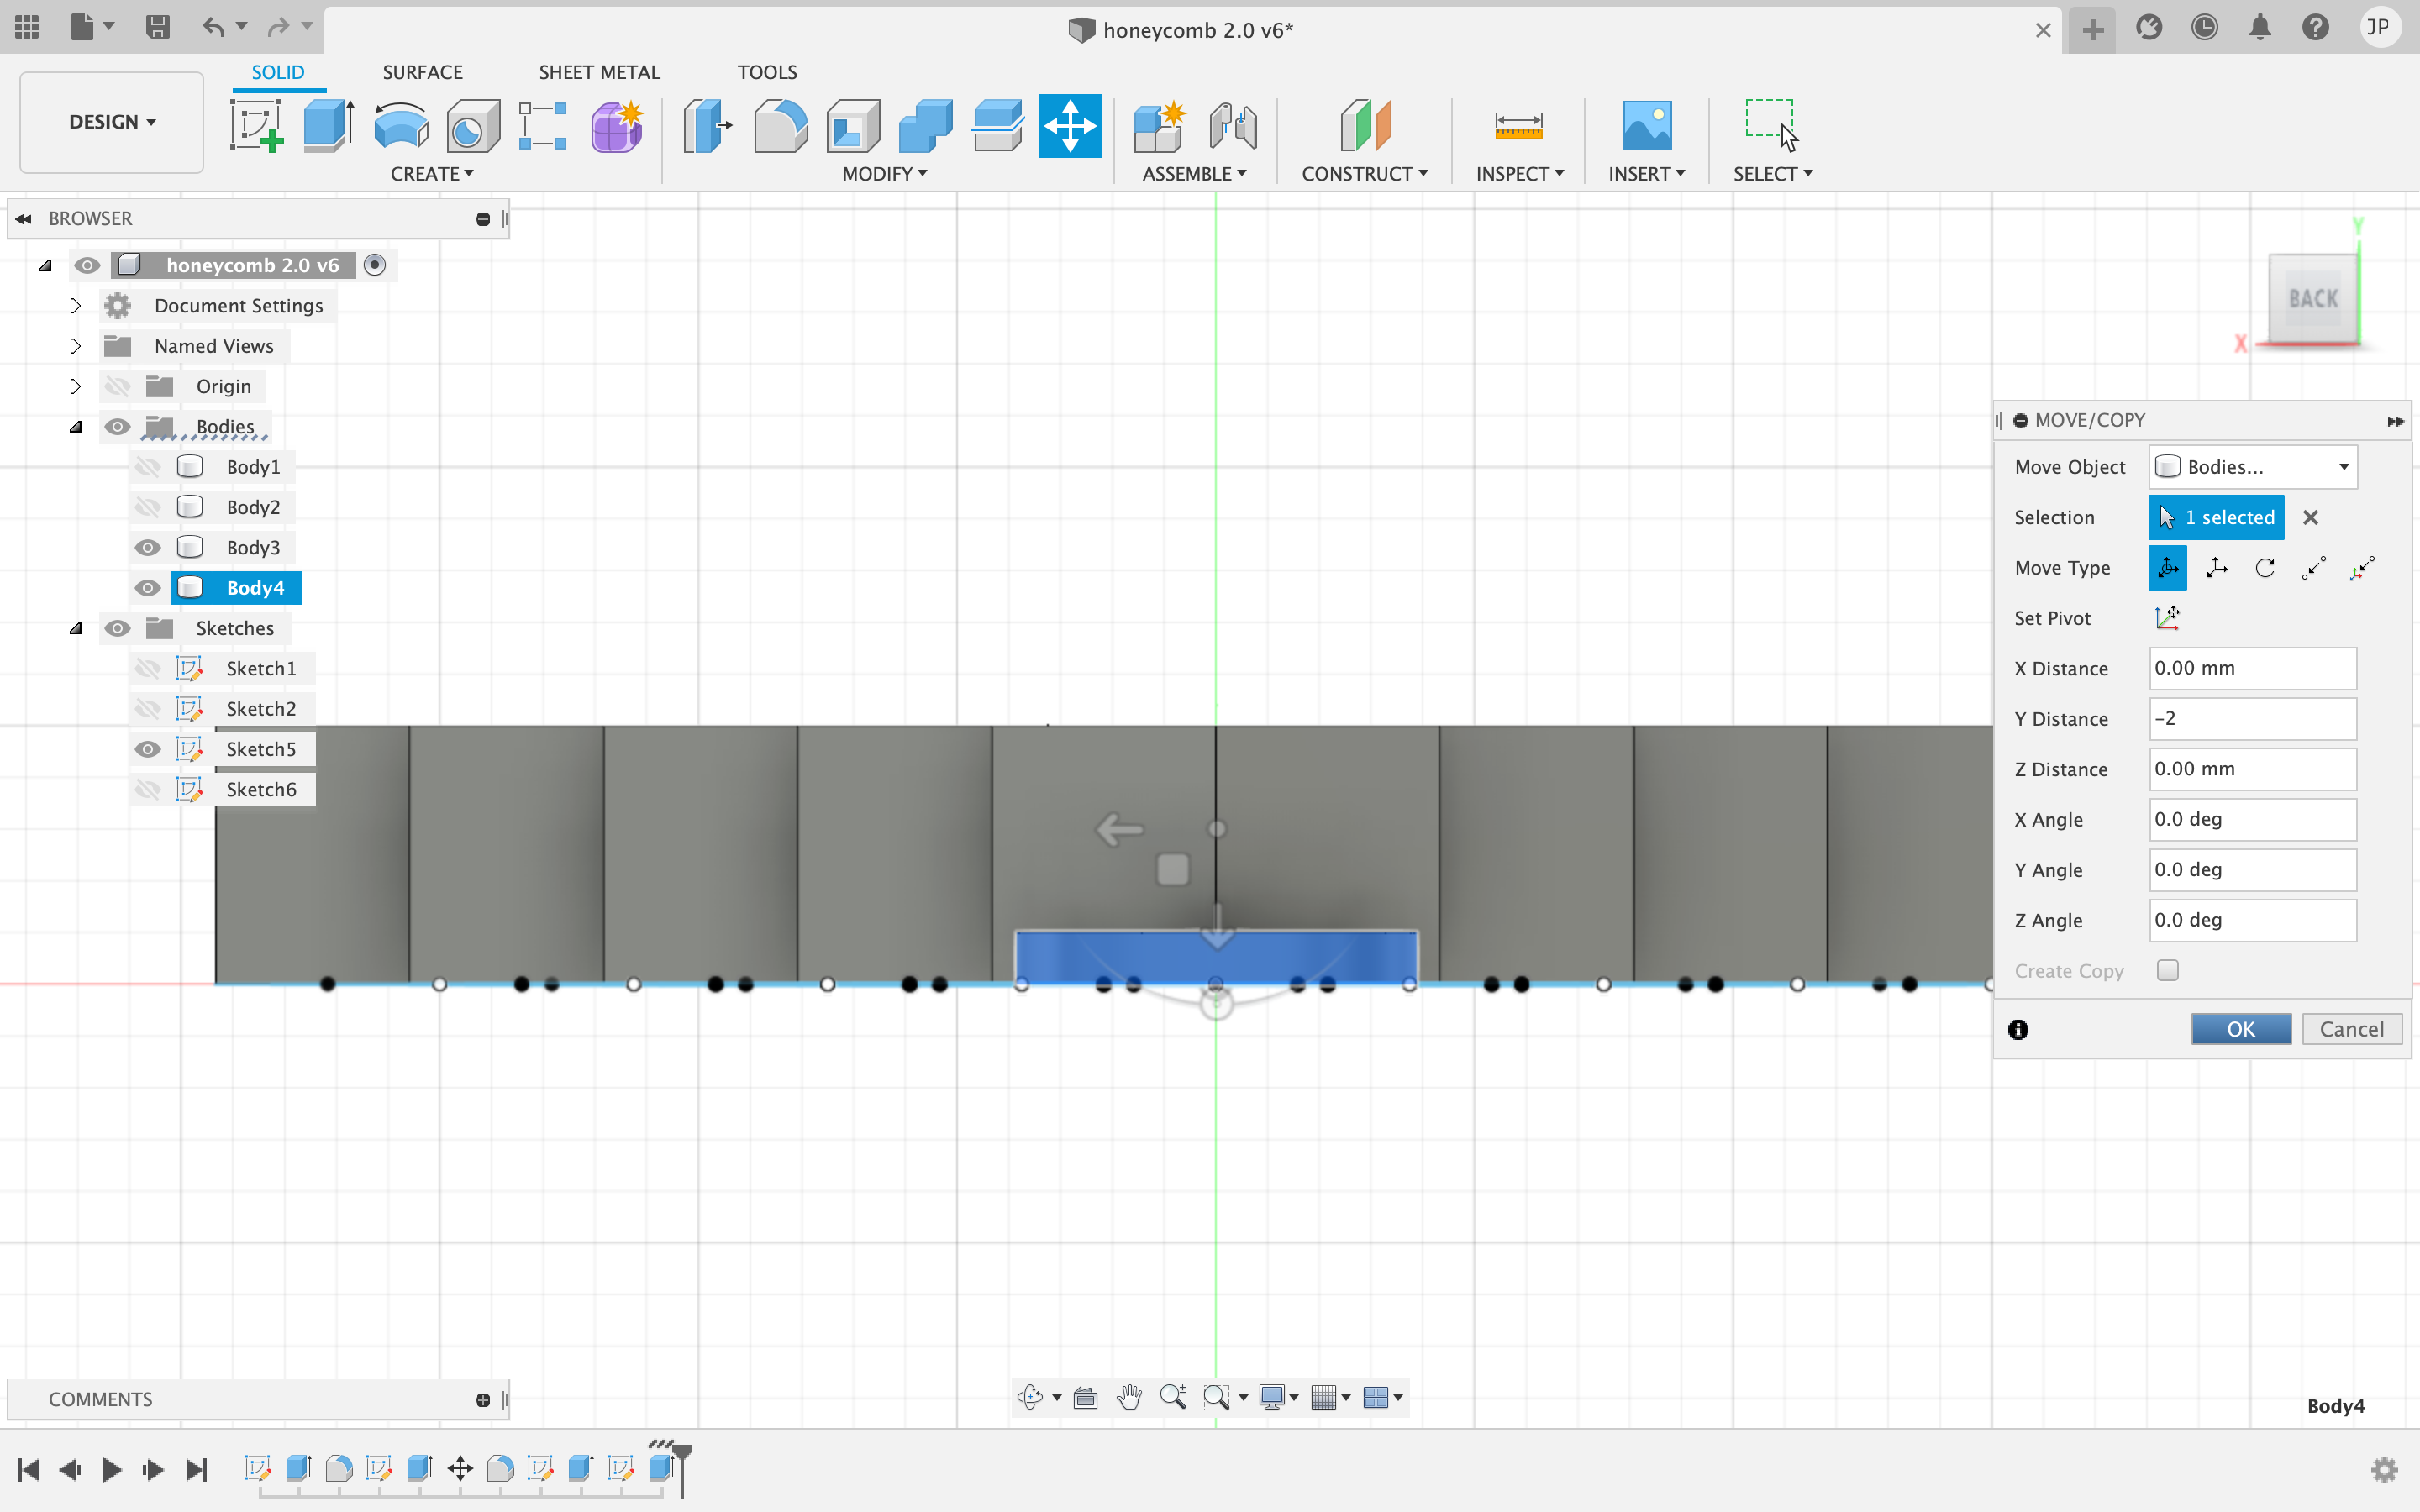Show hidden Sketch1

pos(148,668)
